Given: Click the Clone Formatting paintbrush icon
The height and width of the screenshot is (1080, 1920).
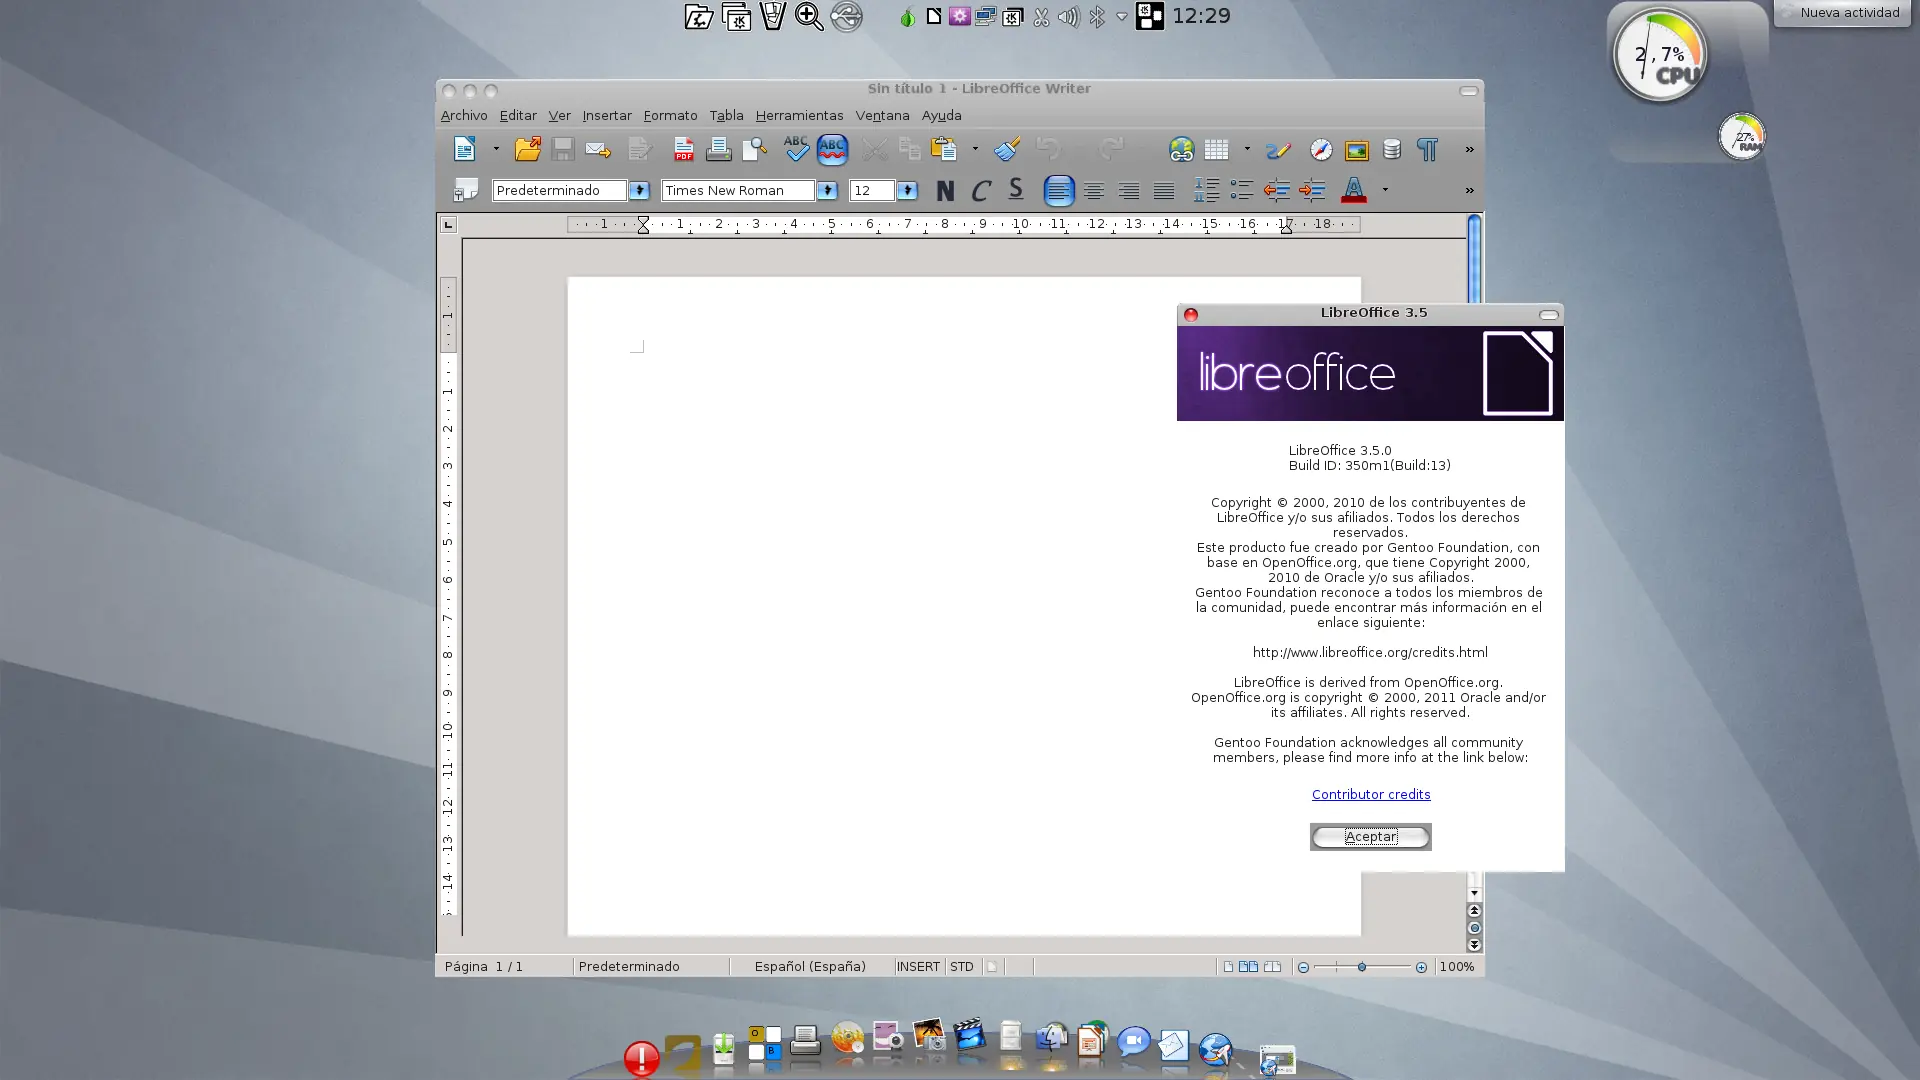Looking at the screenshot, I should (x=1007, y=150).
